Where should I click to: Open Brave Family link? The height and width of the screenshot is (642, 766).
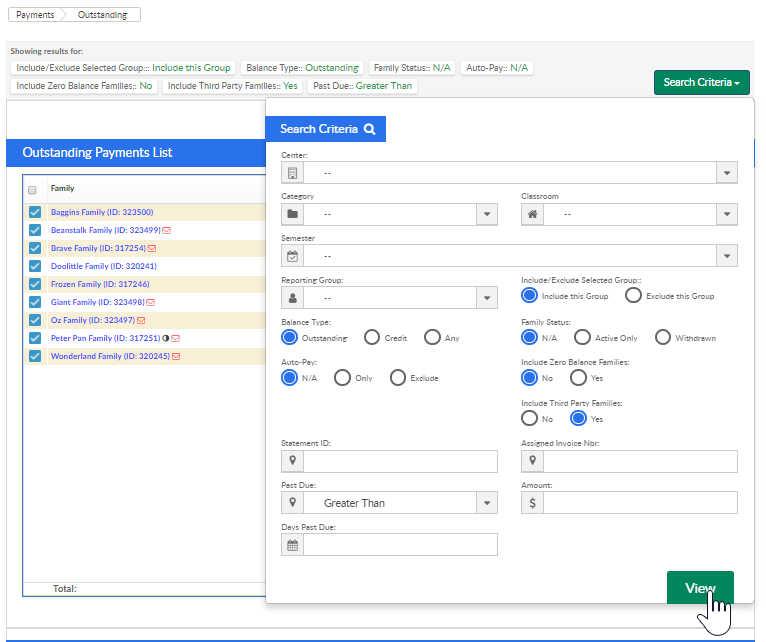(98, 248)
